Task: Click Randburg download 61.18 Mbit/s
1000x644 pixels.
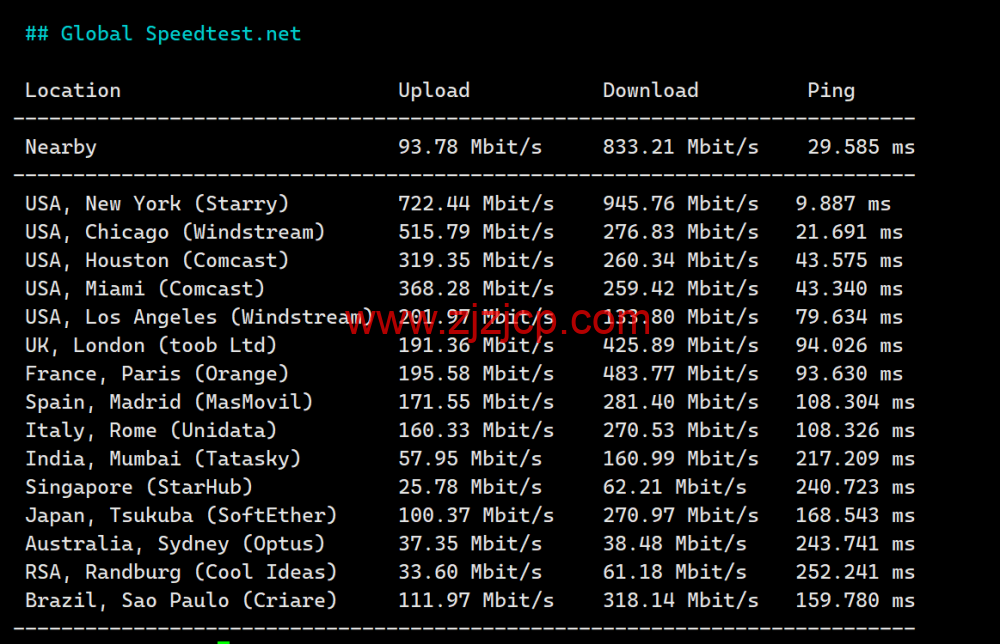Action: 675,573
